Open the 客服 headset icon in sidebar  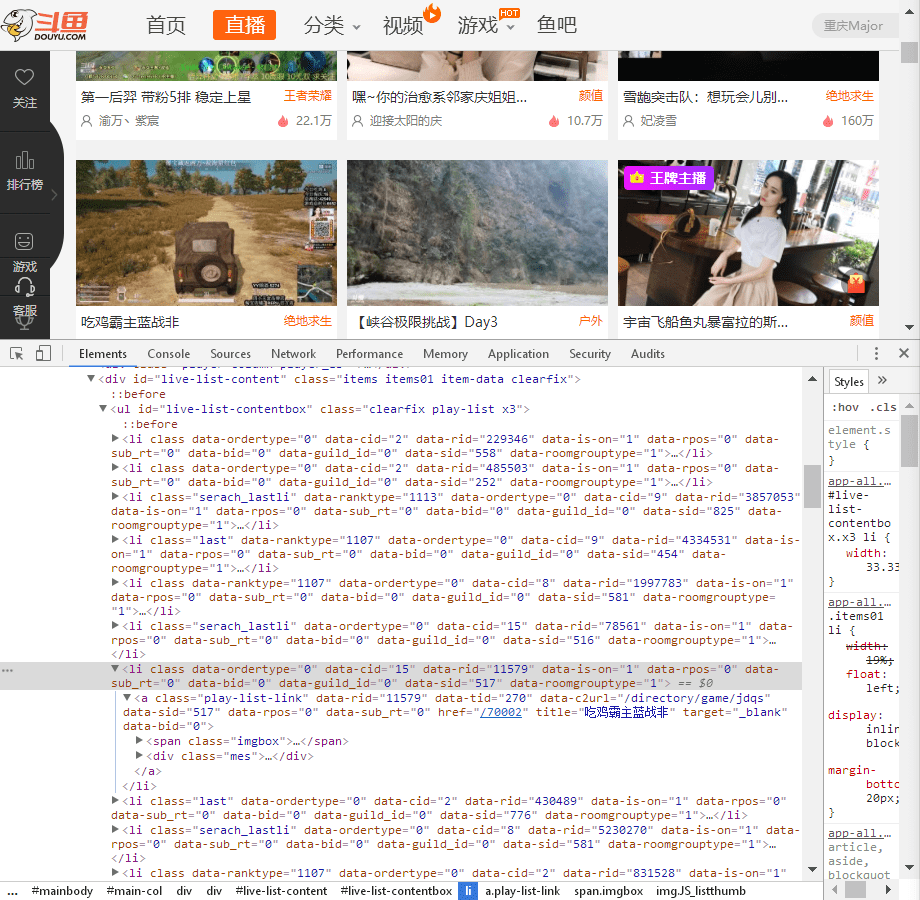click(25, 287)
